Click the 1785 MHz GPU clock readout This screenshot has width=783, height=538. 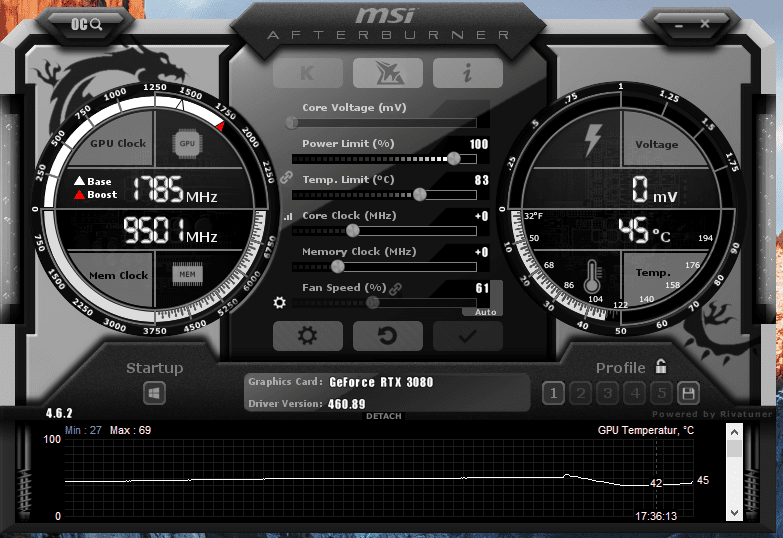[175, 189]
